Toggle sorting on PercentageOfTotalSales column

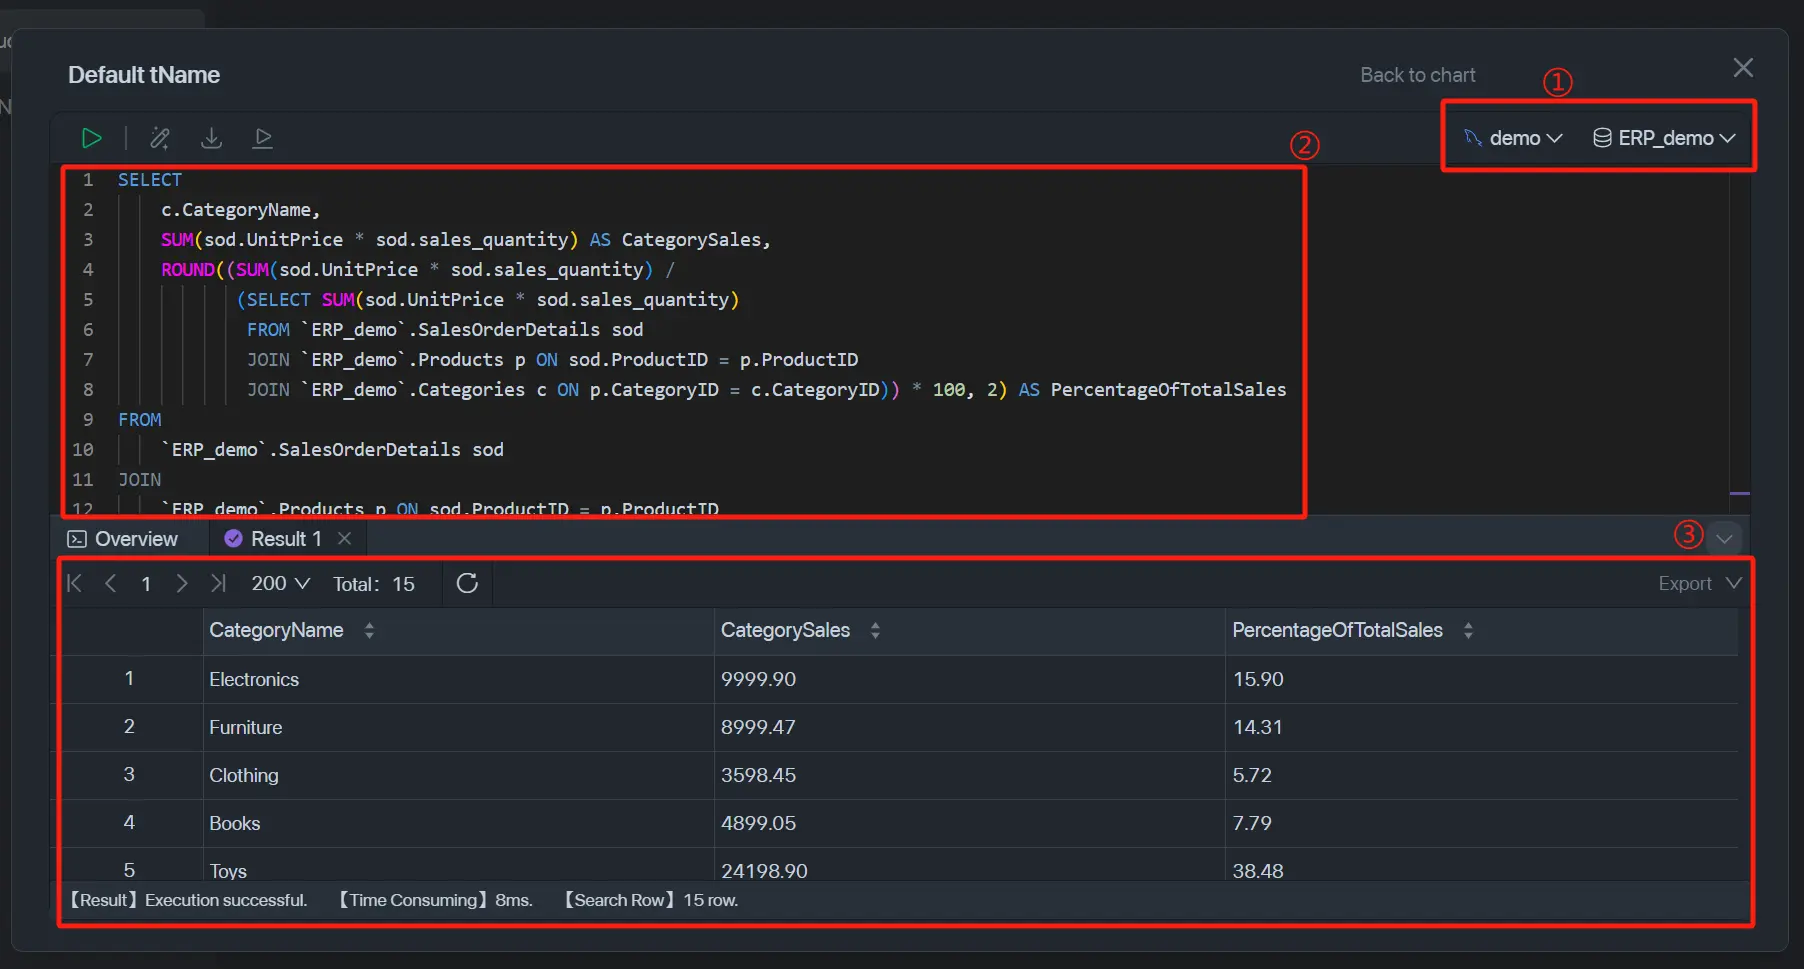click(1469, 630)
